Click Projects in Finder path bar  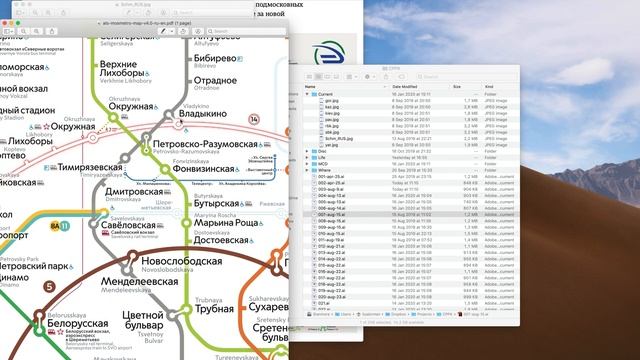tap(421, 314)
